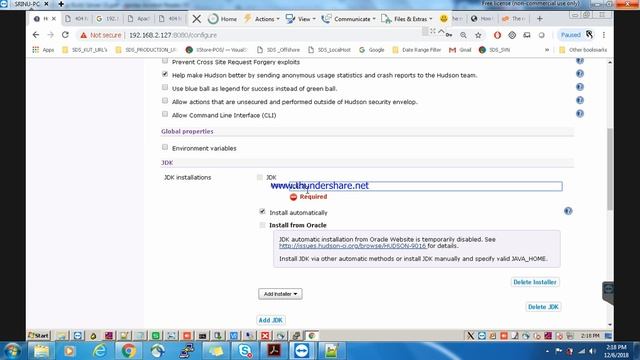
Task: Switch to TeamViewer in local taskbar
Action: 302,351
